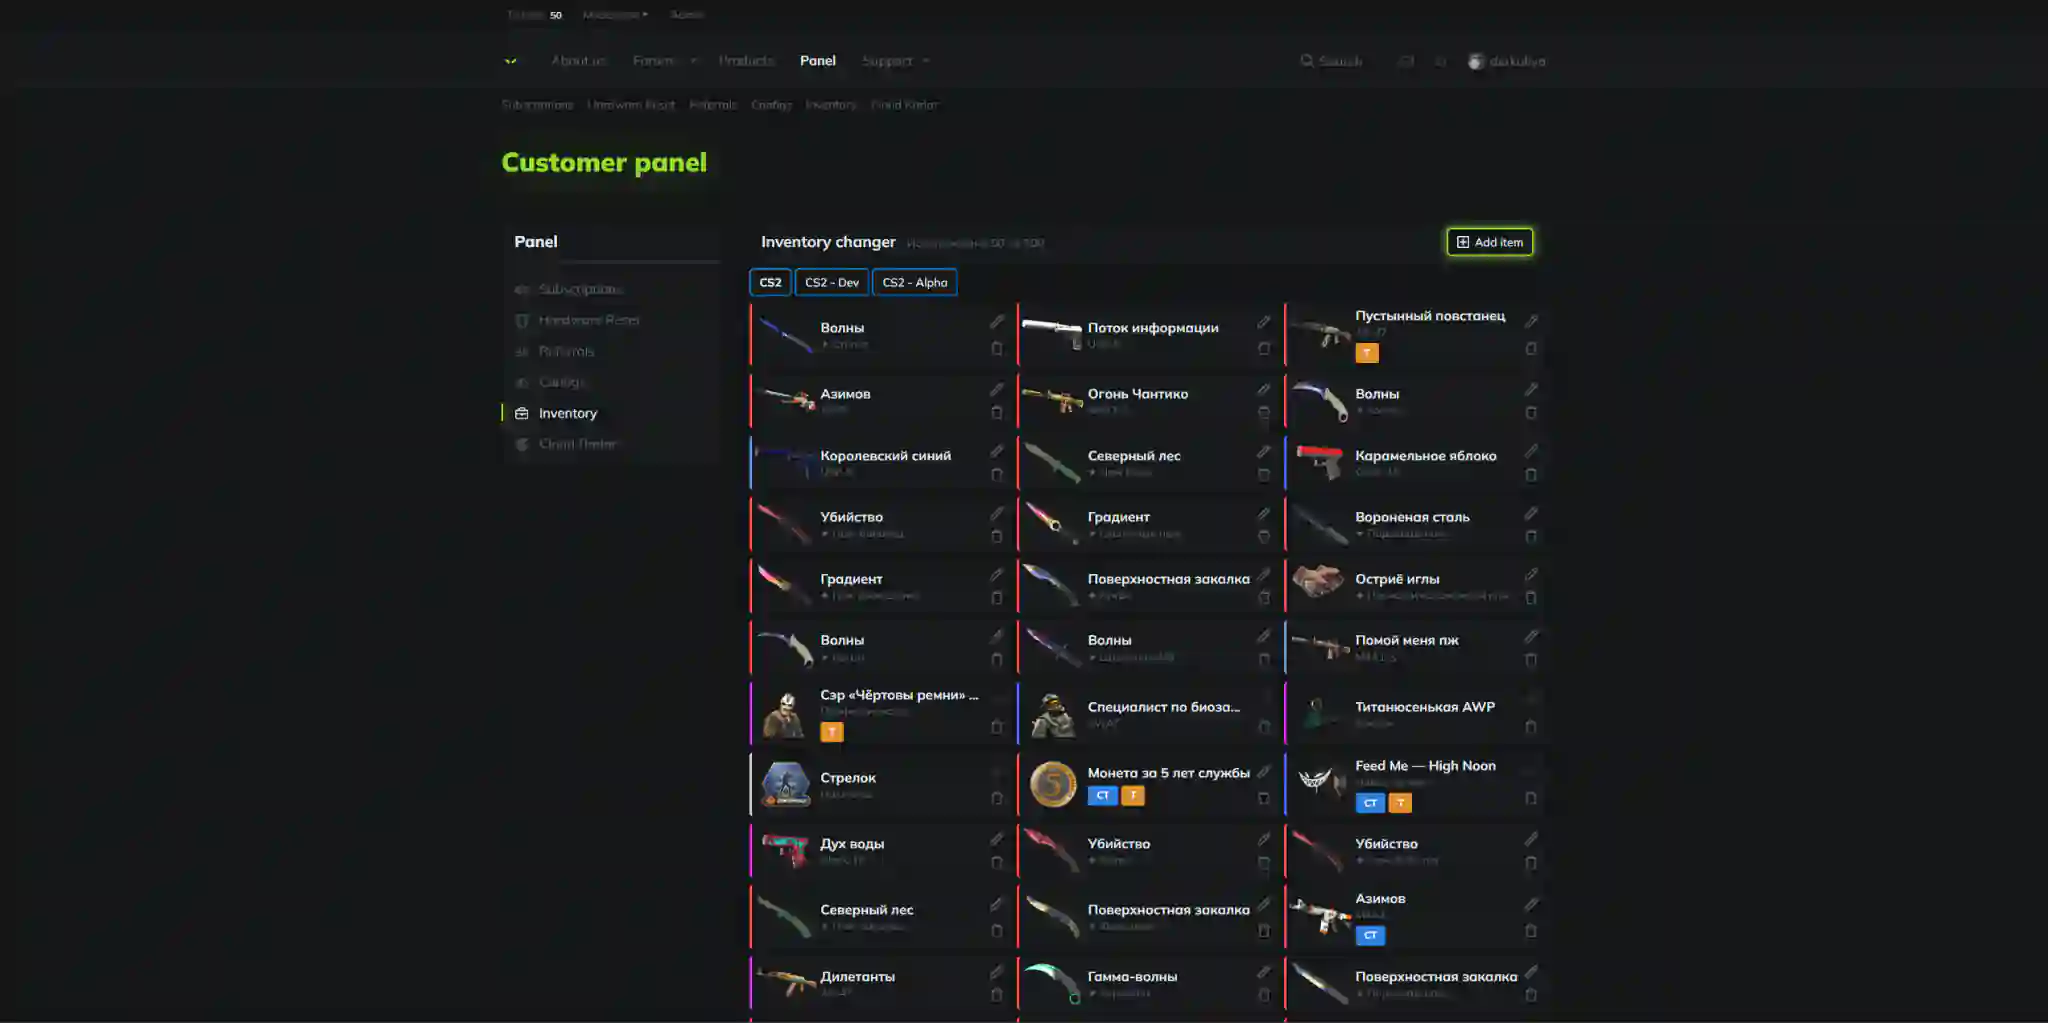2048x1023 pixels.
Task: Edit the Помой меня пж item
Action: 1531,636
